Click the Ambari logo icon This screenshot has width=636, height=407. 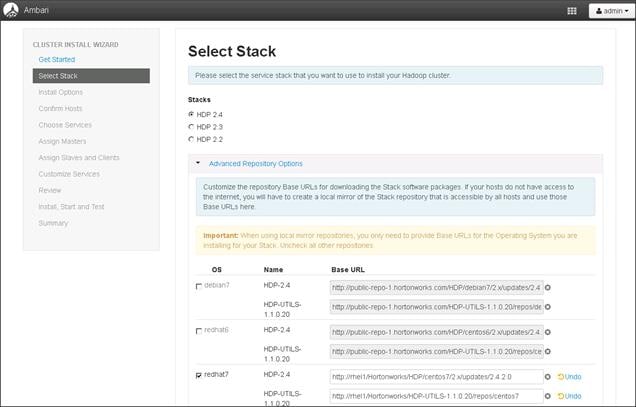pyautogui.click(x=11, y=10)
